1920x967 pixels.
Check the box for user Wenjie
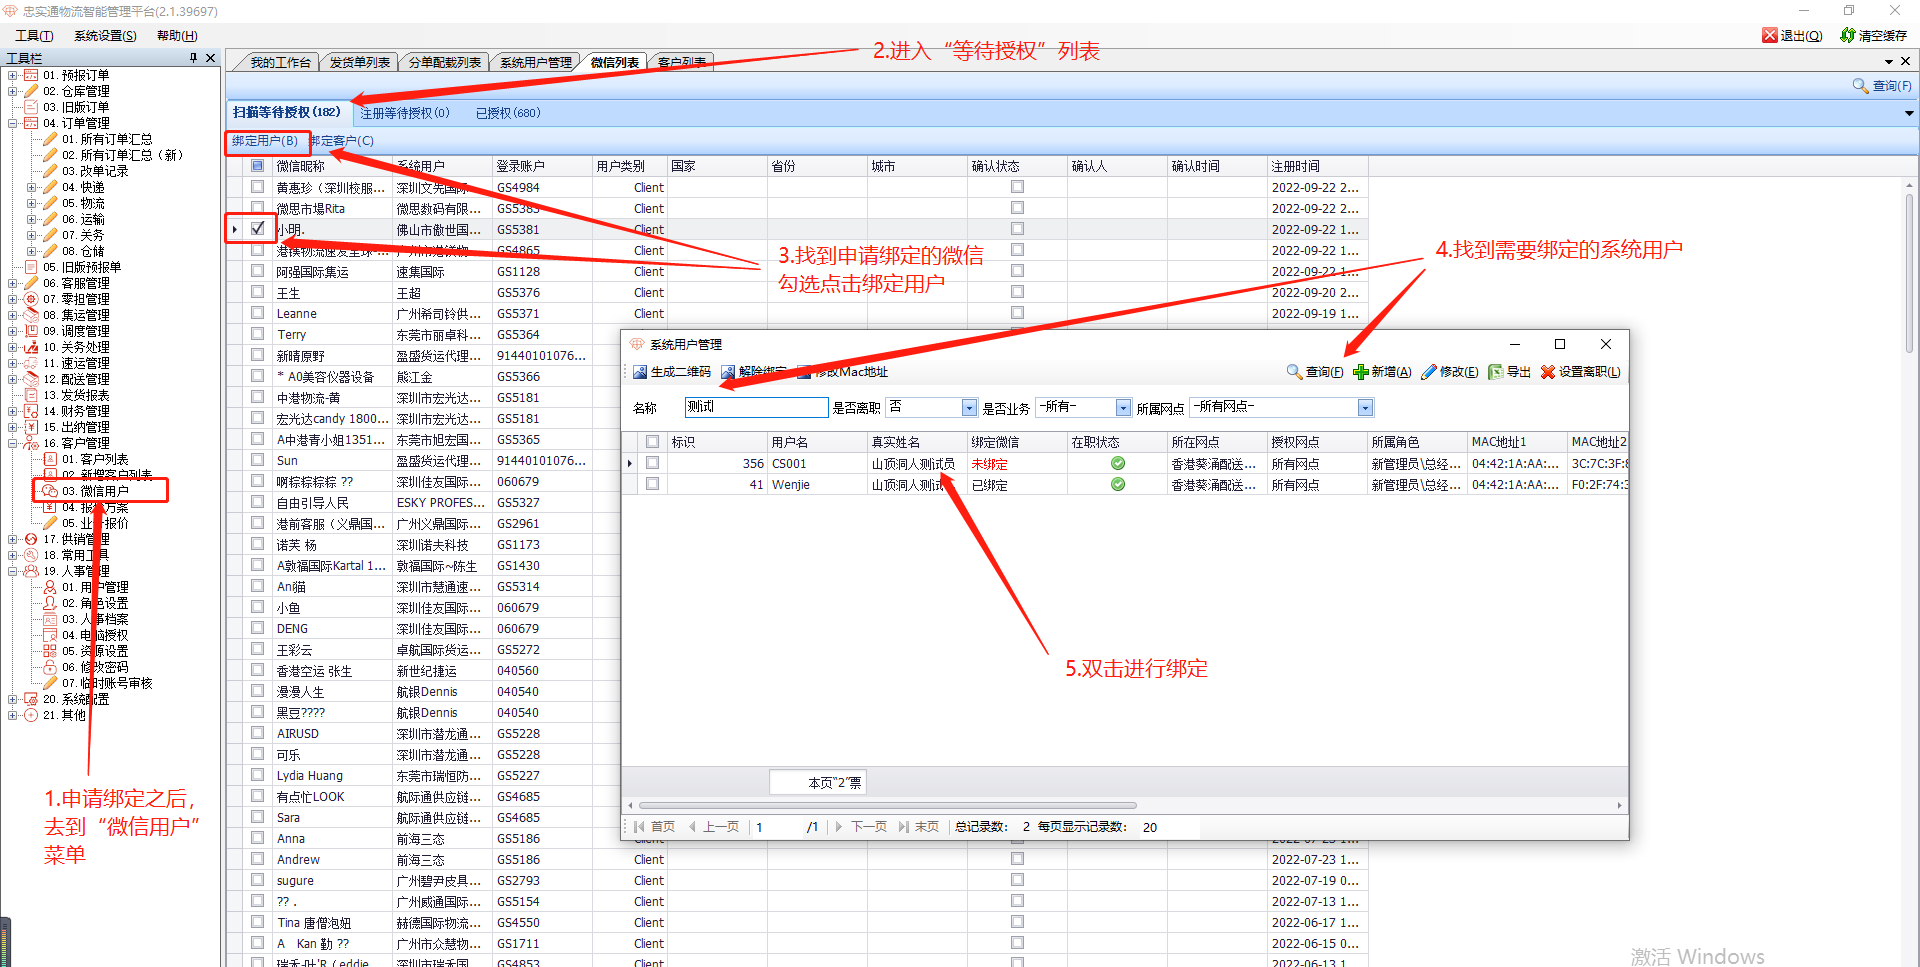[x=652, y=484]
